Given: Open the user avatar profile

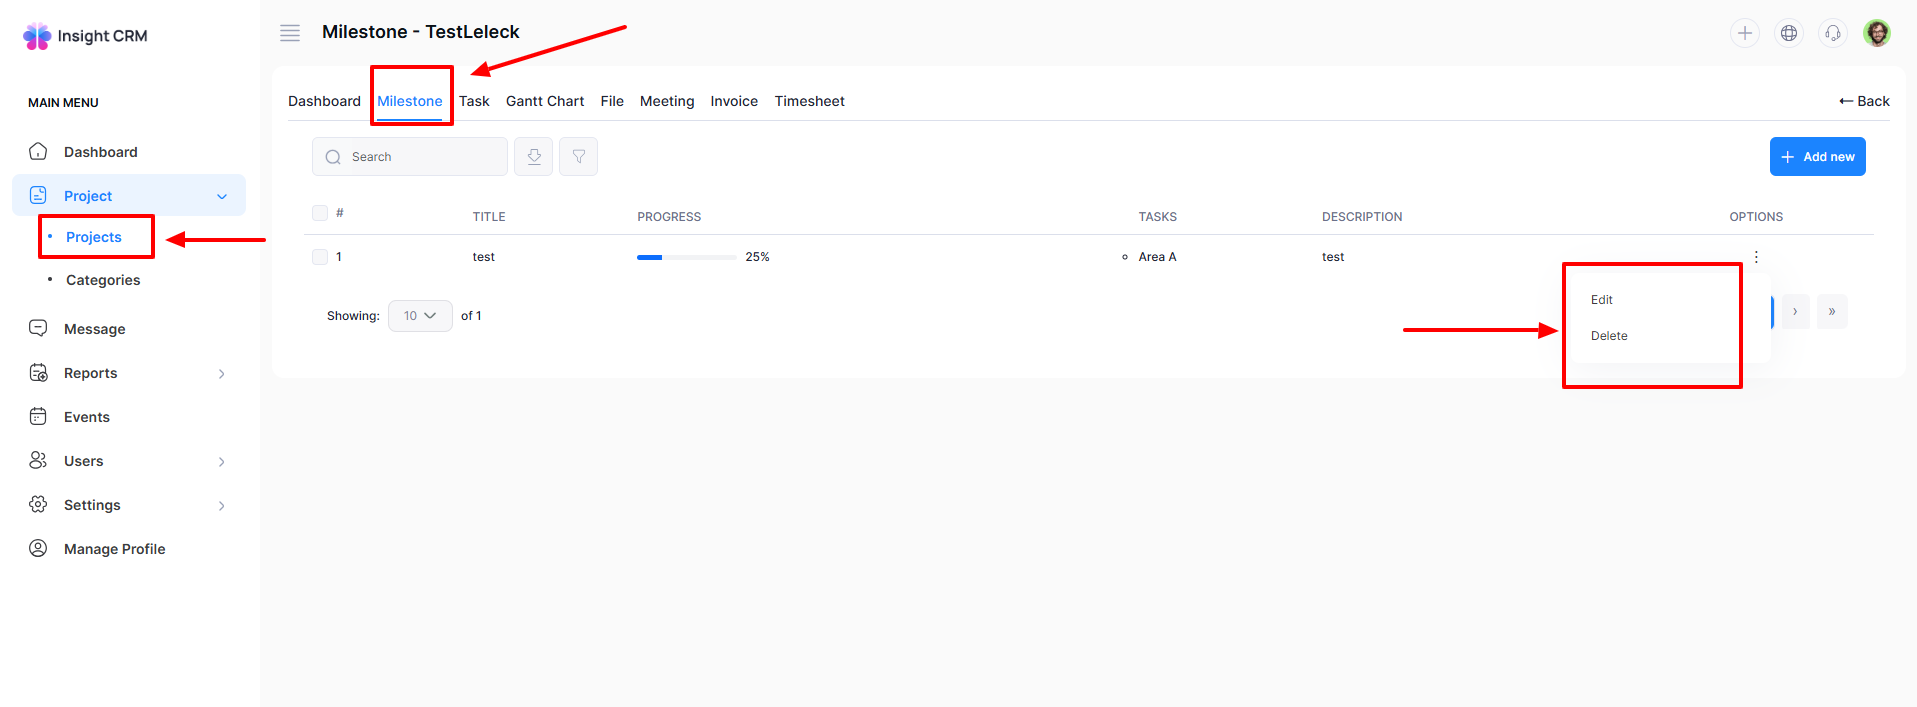Looking at the screenshot, I should (x=1877, y=33).
